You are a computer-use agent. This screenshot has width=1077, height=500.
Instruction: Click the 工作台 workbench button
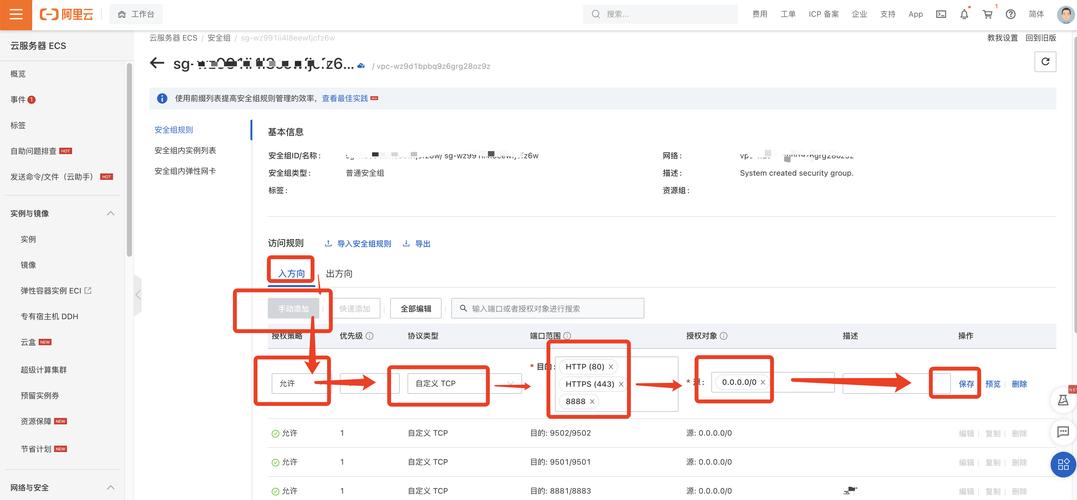(x=136, y=14)
